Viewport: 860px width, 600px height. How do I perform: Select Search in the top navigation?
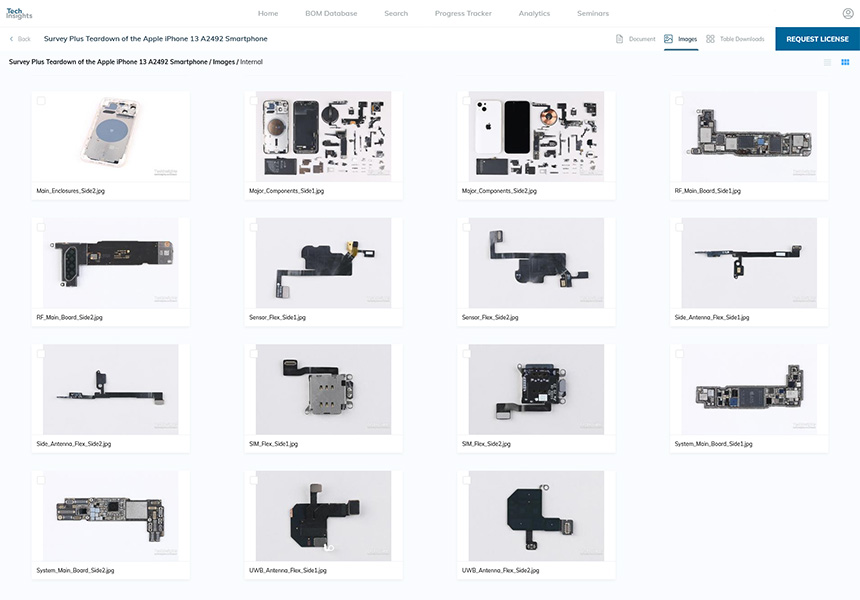pyautogui.click(x=396, y=13)
